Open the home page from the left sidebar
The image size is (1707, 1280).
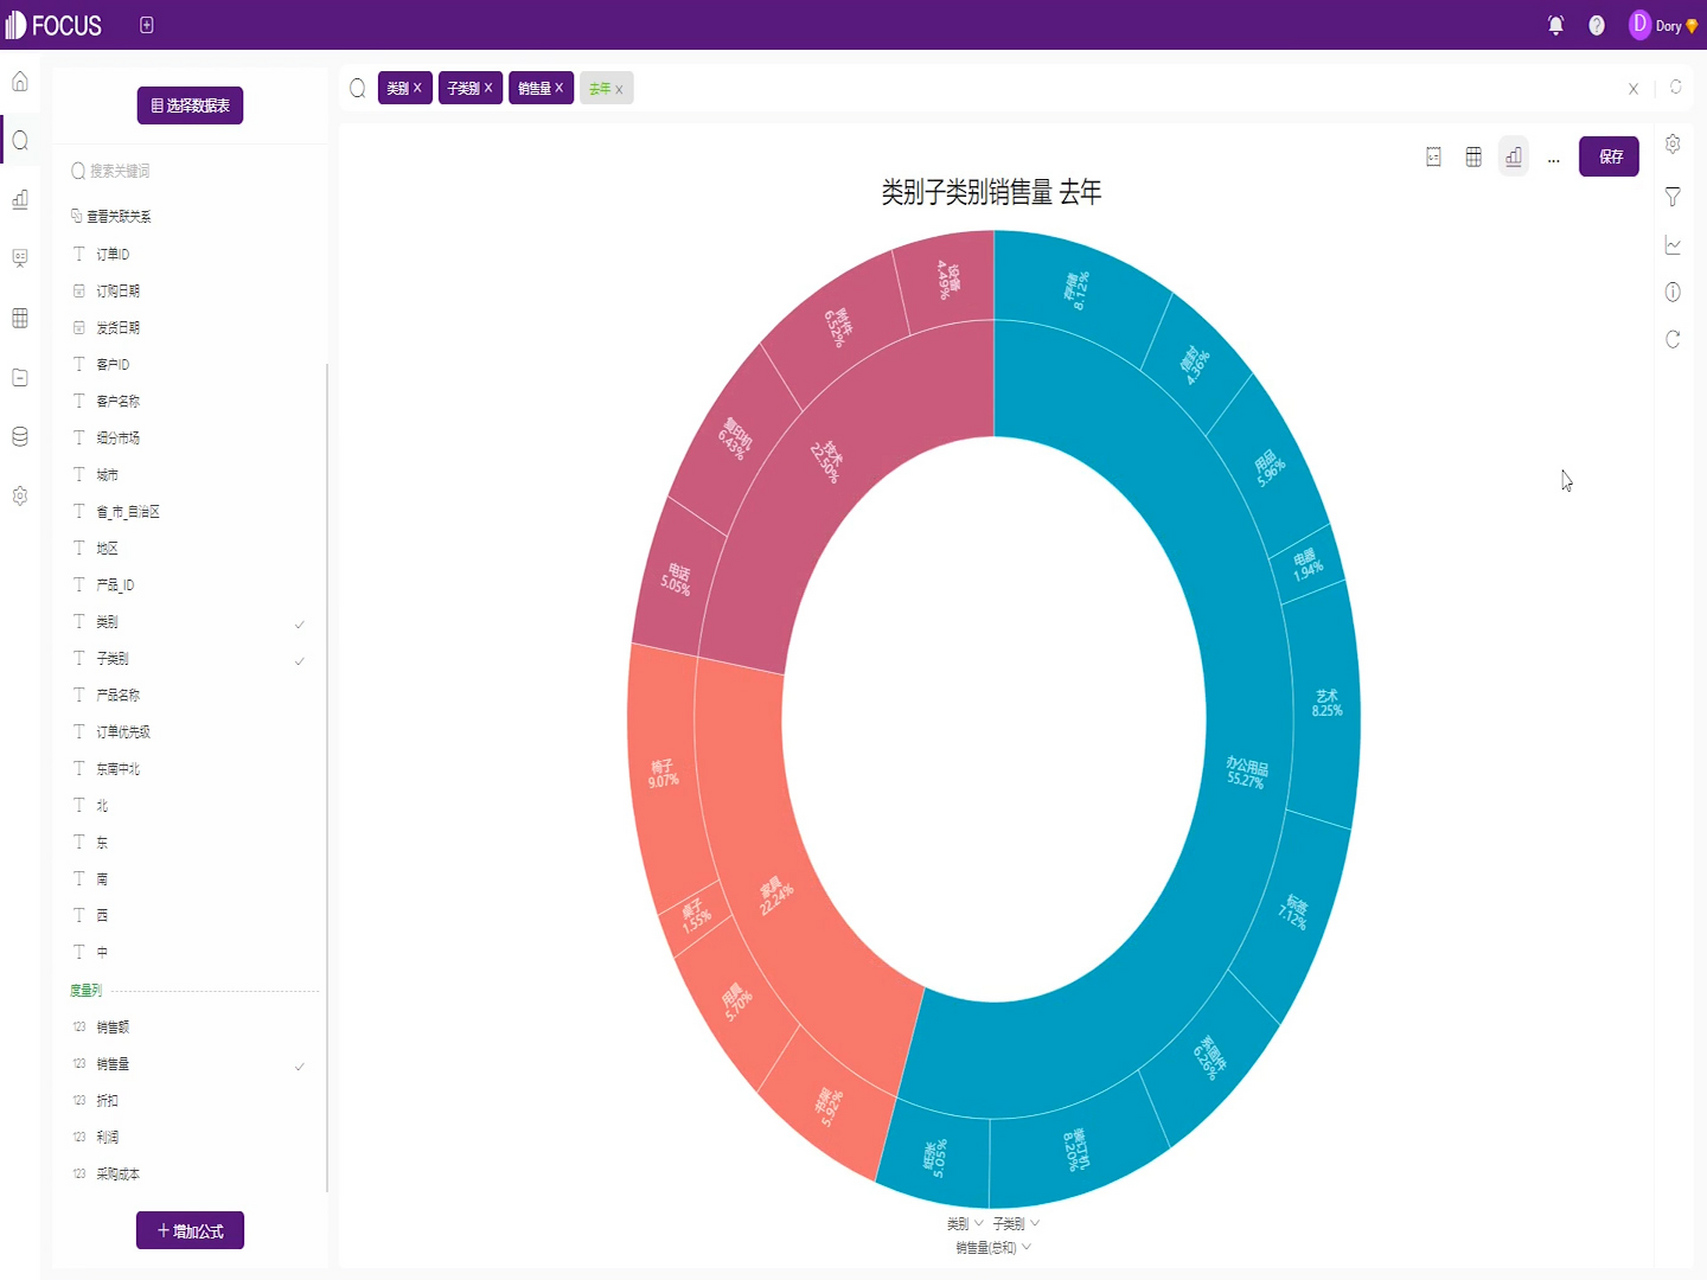click(20, 81)
